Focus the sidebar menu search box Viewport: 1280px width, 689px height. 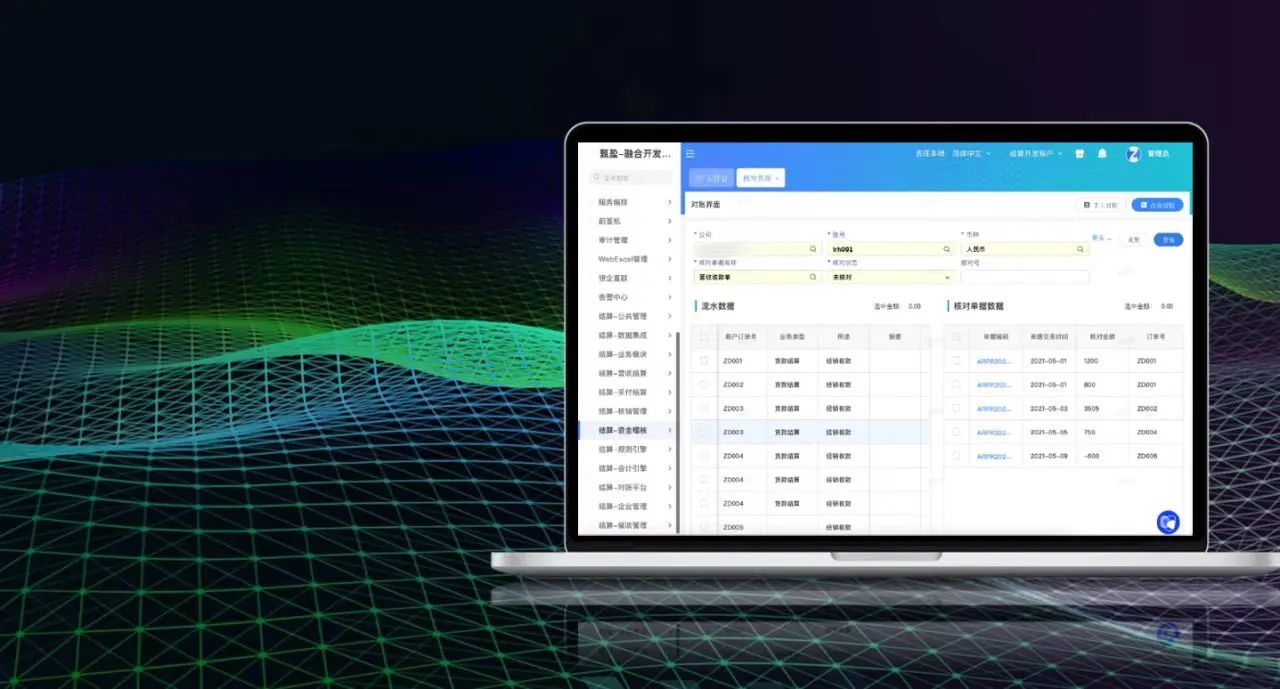pos(629,177)
